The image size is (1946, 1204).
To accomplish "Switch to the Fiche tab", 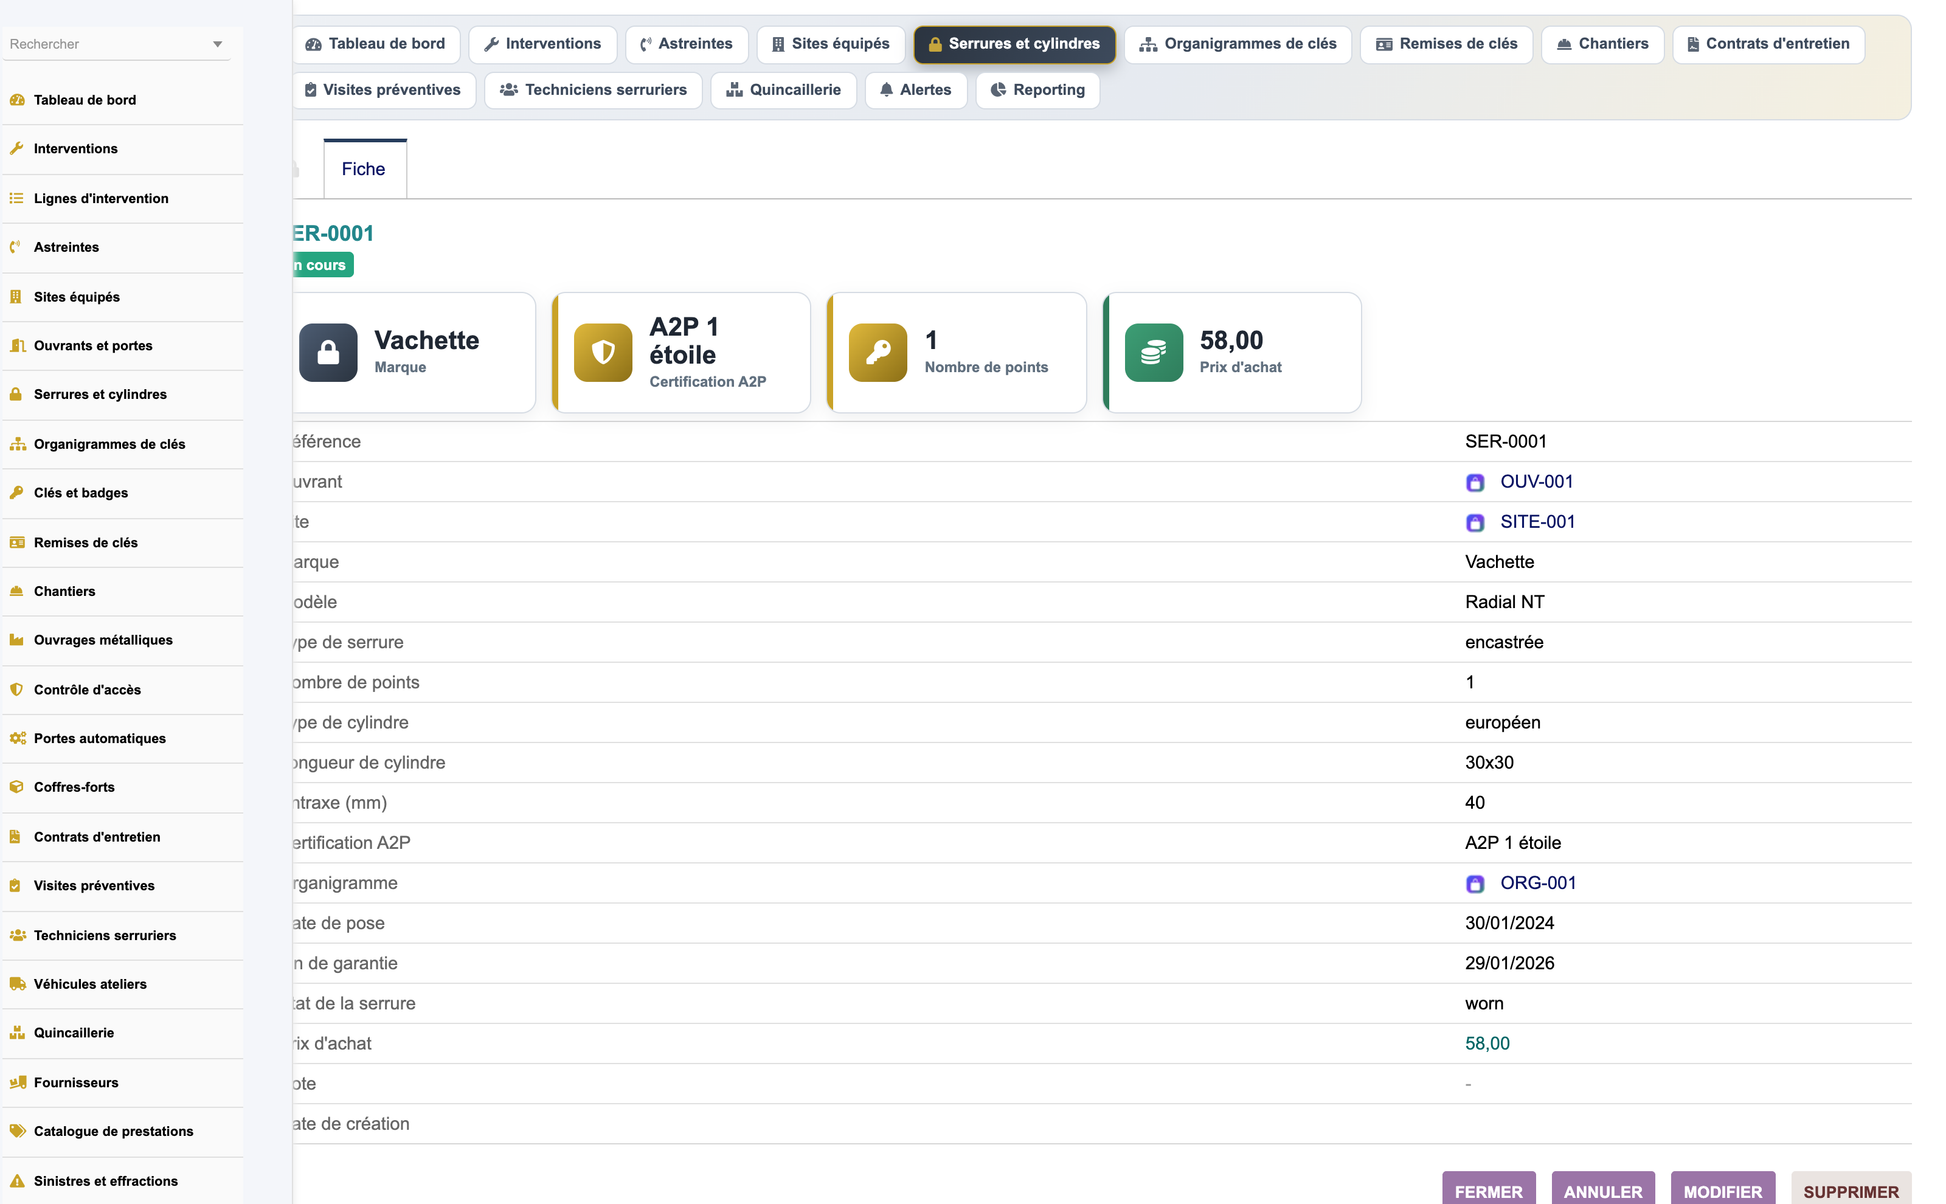I will click(x=364, y=169).
